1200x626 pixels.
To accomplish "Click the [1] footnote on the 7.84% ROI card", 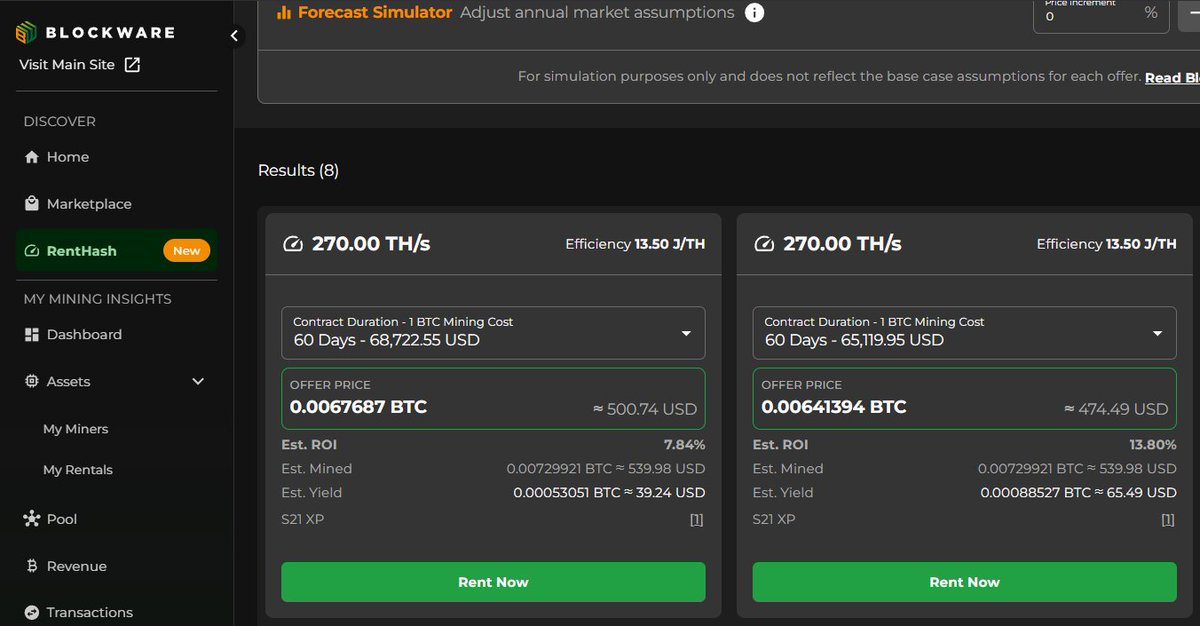I will click(697, 520).
